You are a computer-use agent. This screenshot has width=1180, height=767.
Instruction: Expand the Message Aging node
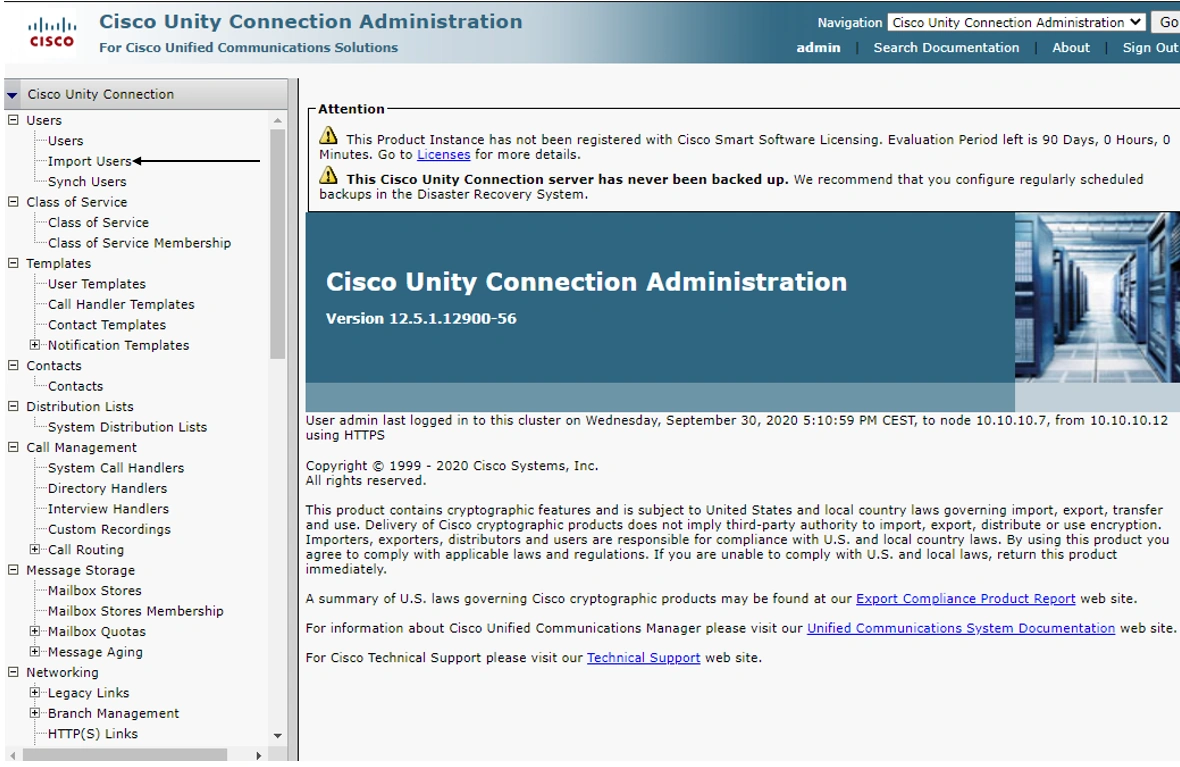(35, 651)
